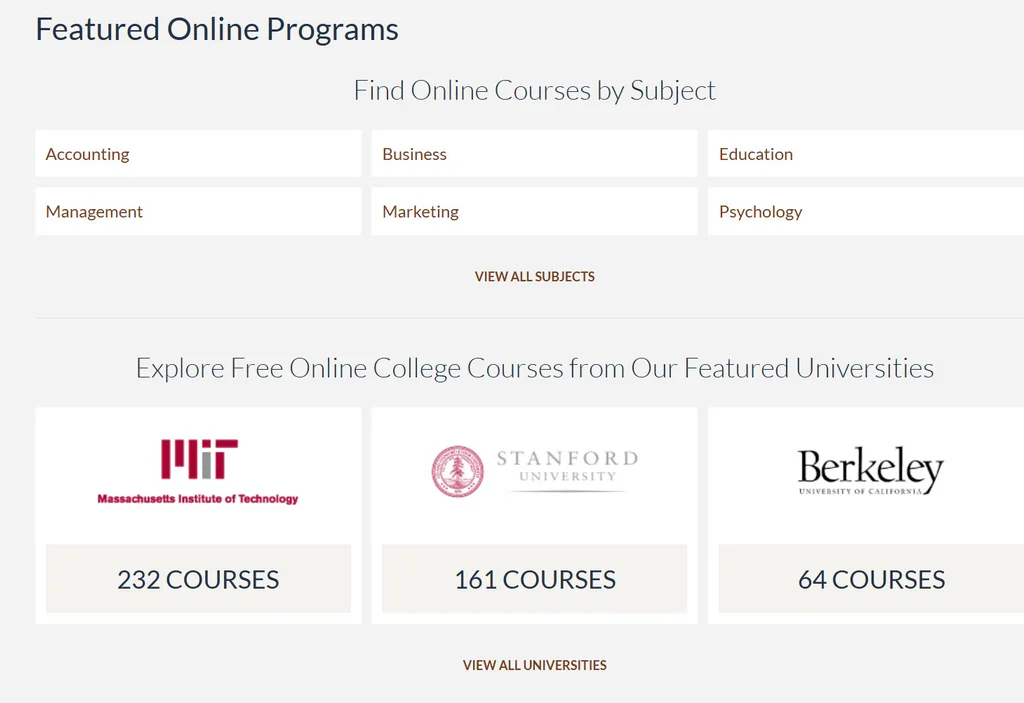The image size is (1024, 703).
Task: Open Berkeley's 64 COURSES button
Action: 871,579
